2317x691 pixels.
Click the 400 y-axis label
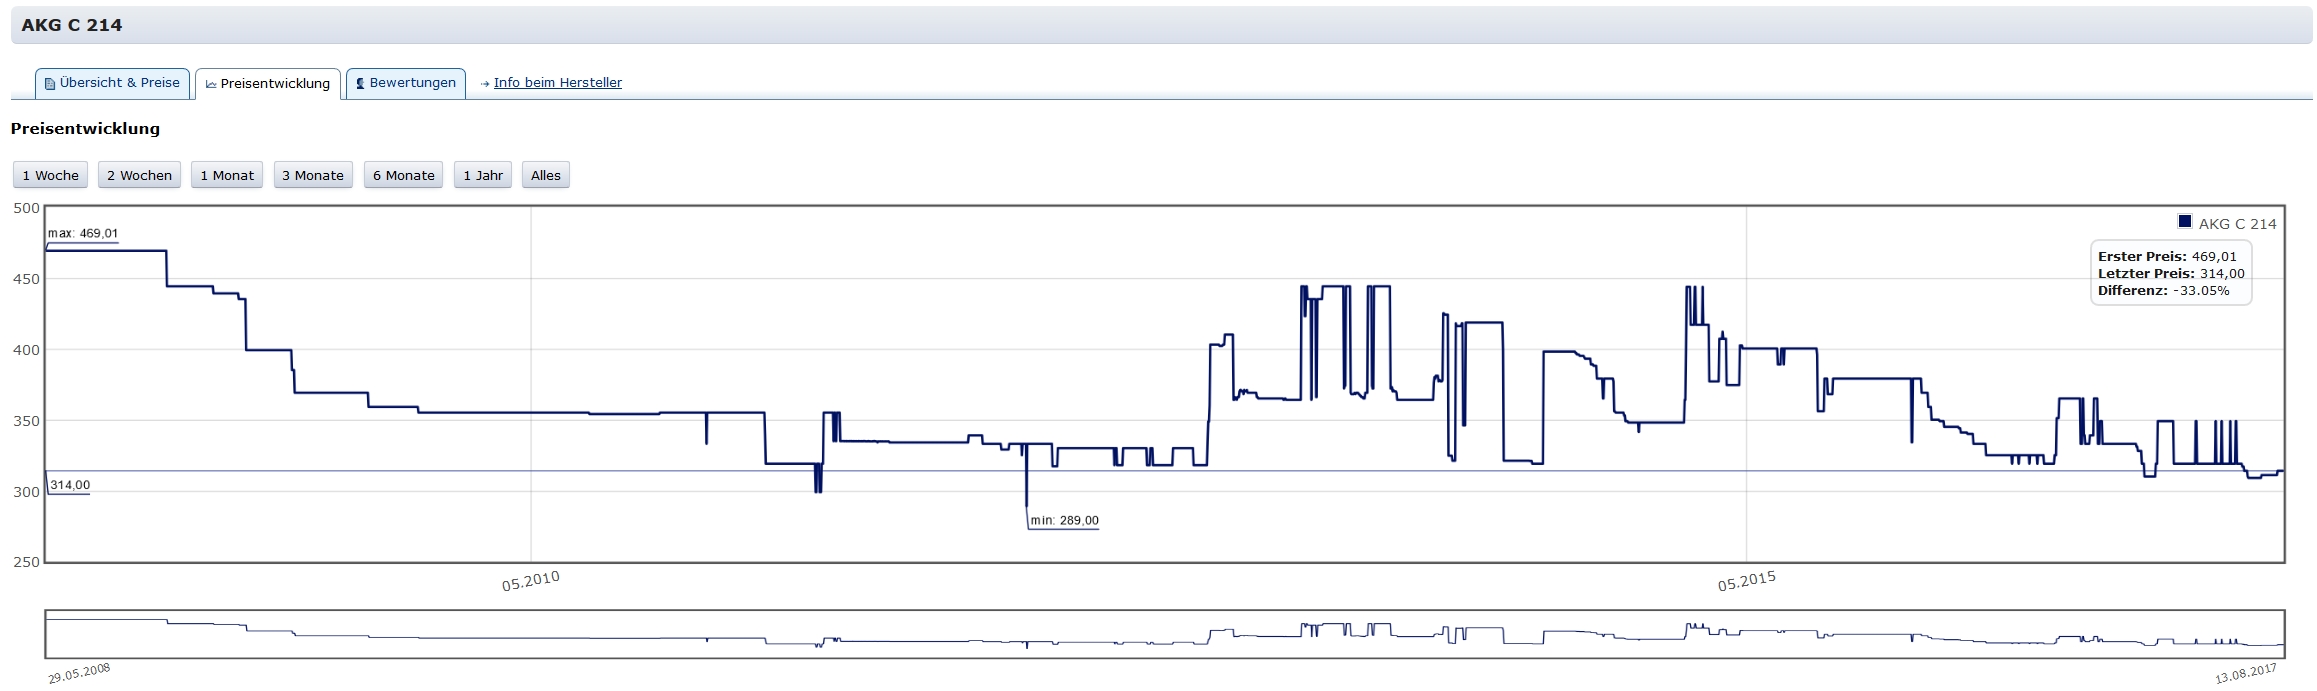tap(27, 350)
